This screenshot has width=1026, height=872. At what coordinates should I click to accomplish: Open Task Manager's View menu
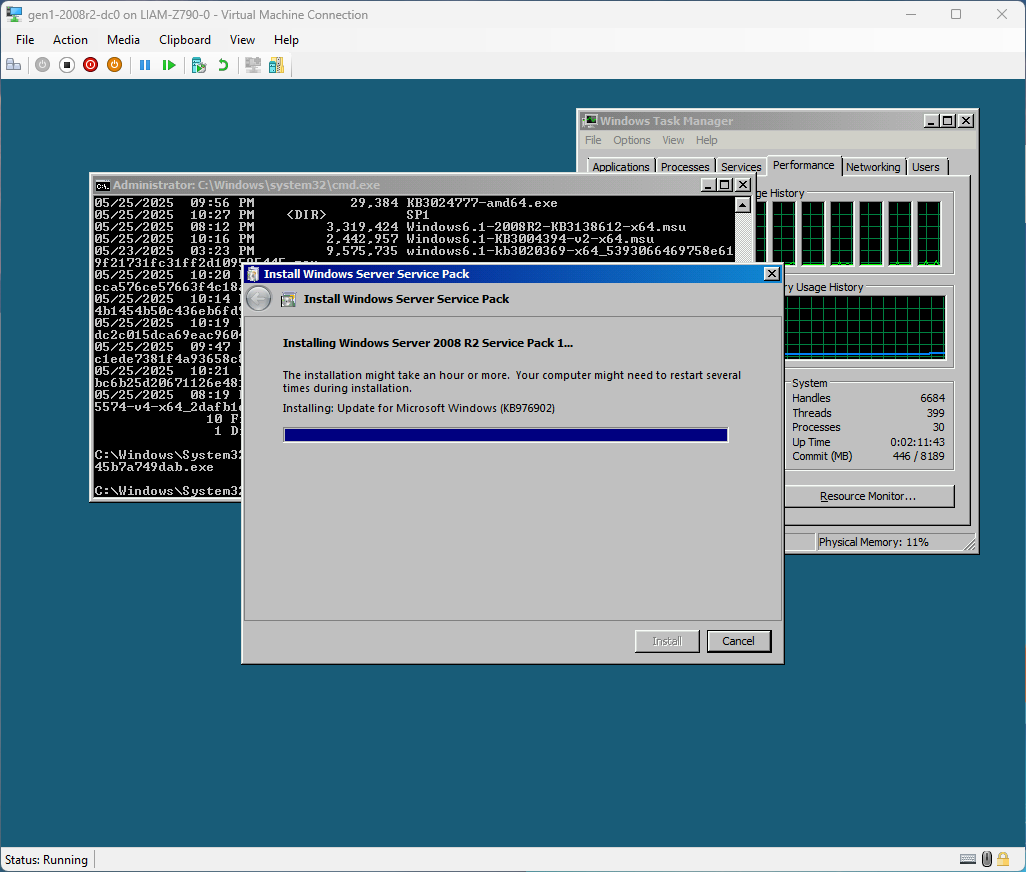click(x=673, y=140)
